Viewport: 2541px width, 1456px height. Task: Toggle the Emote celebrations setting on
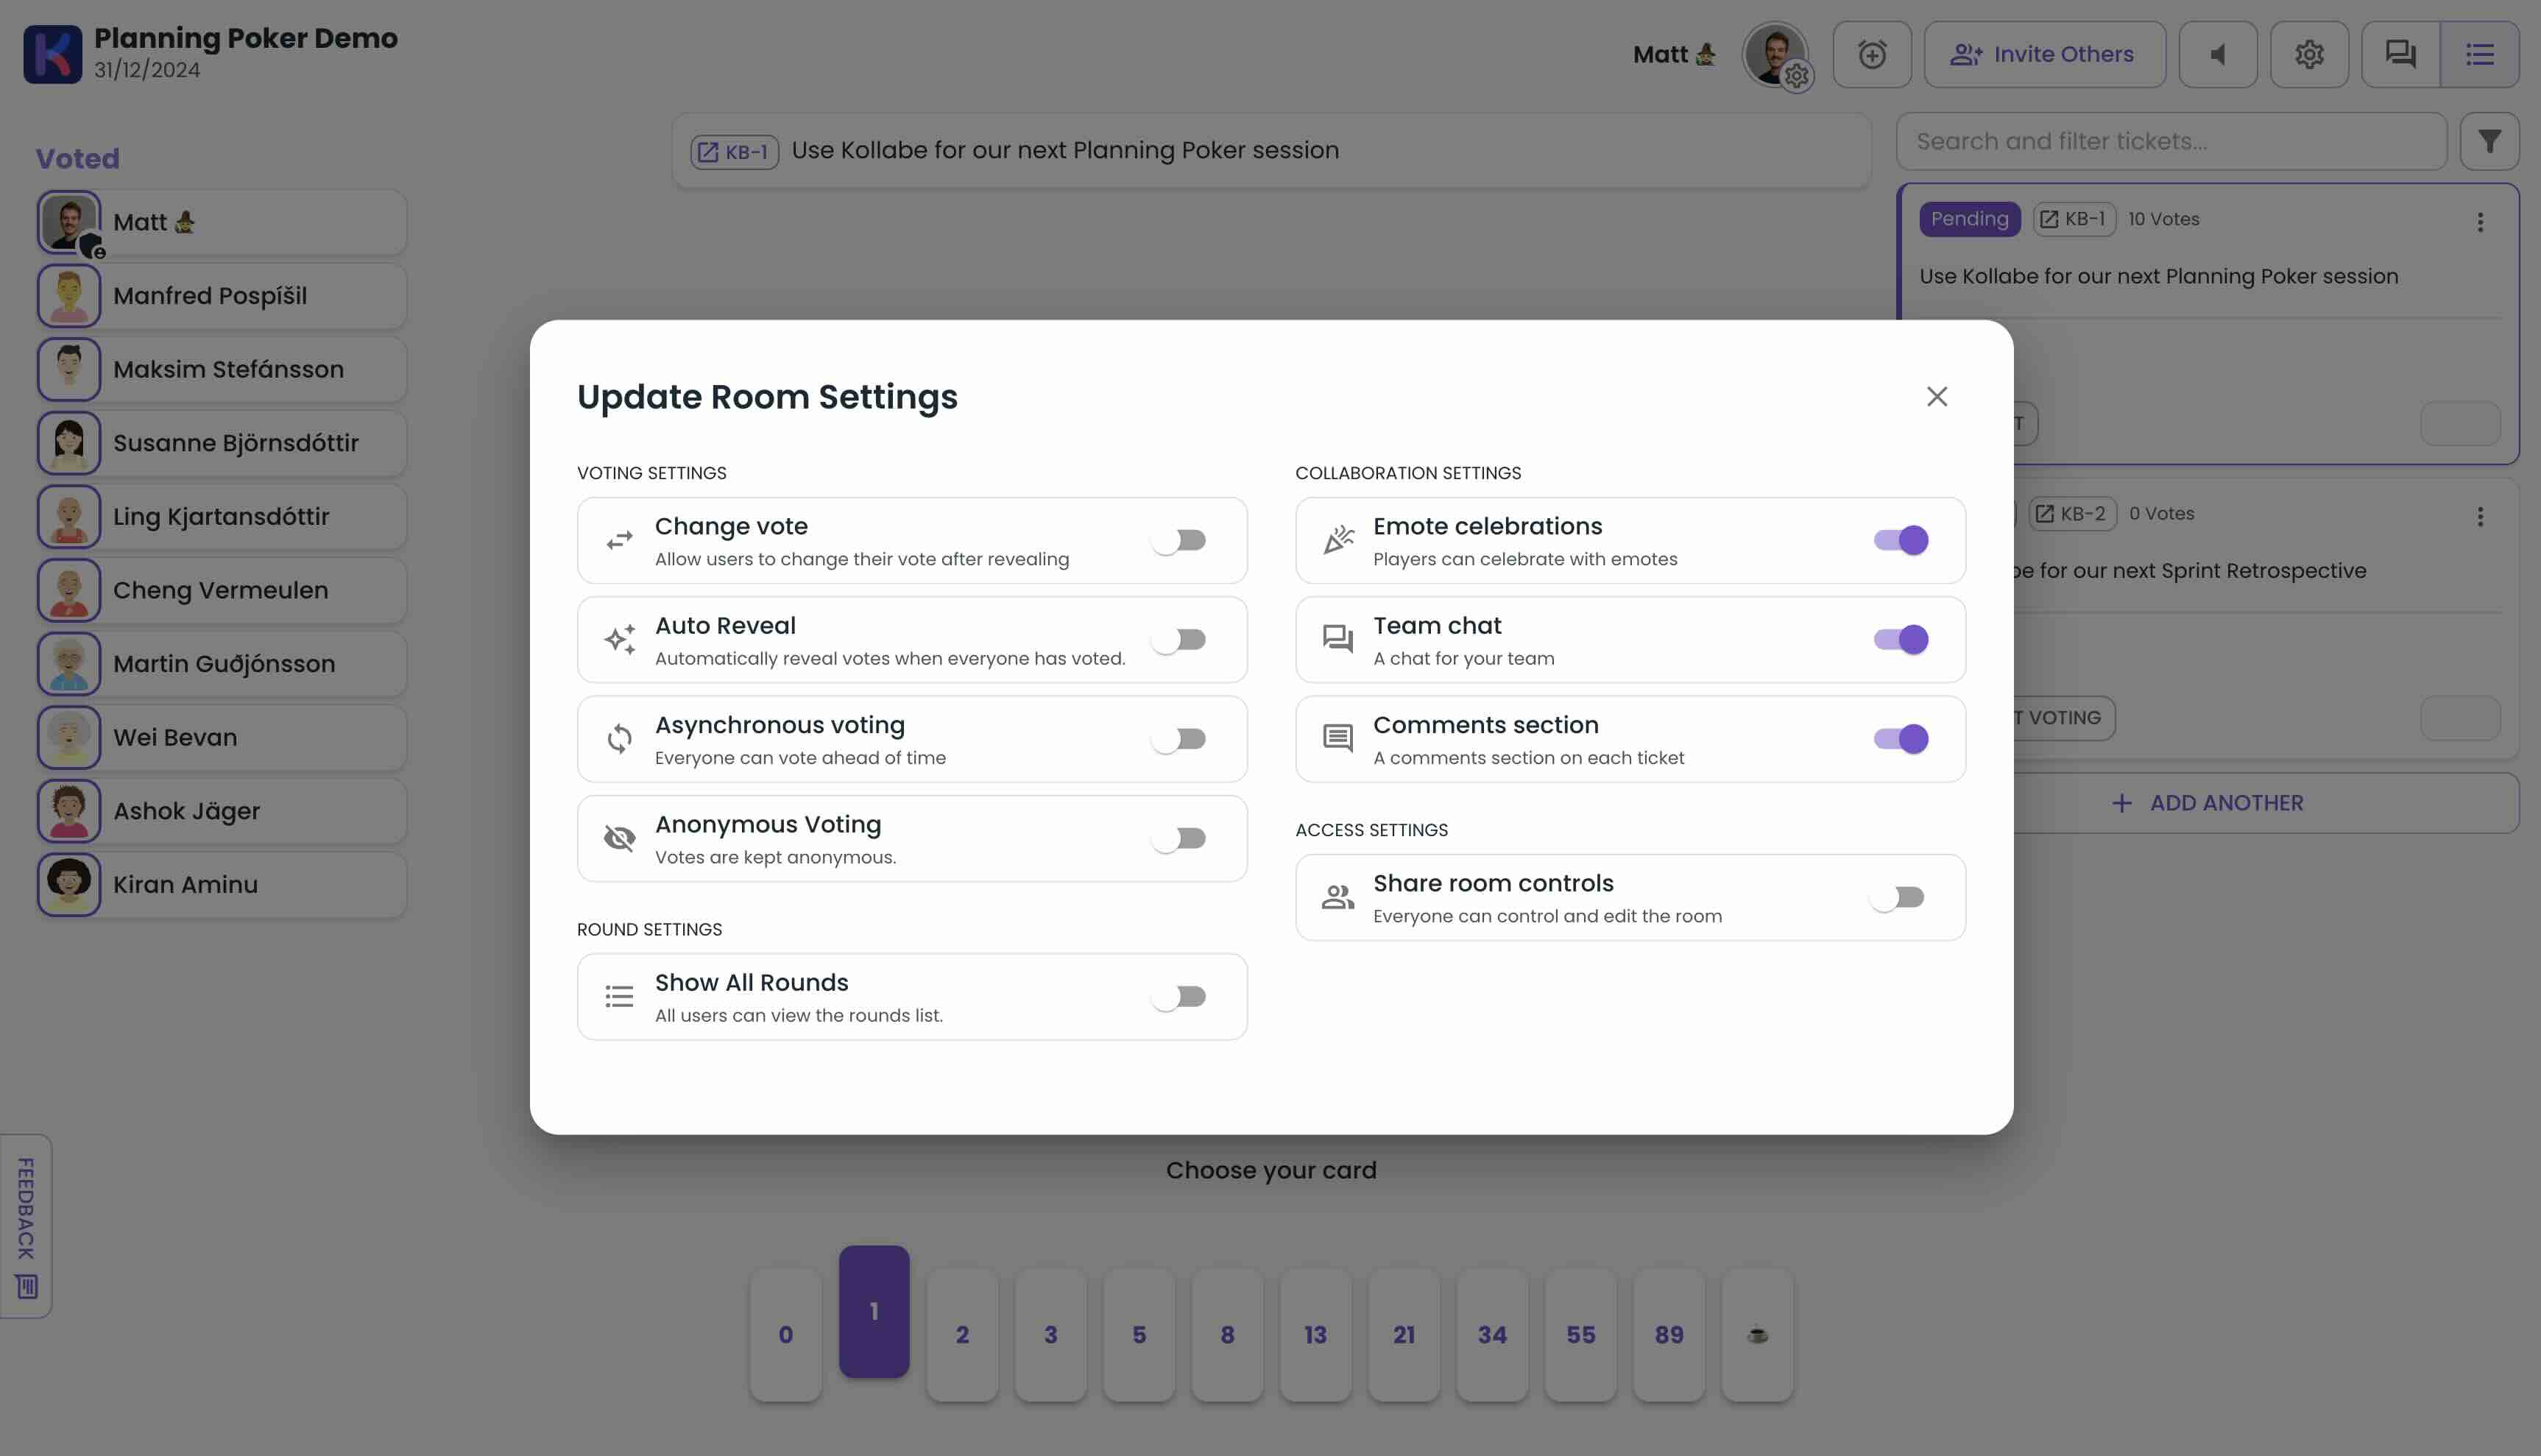[x=1899, y=540]
